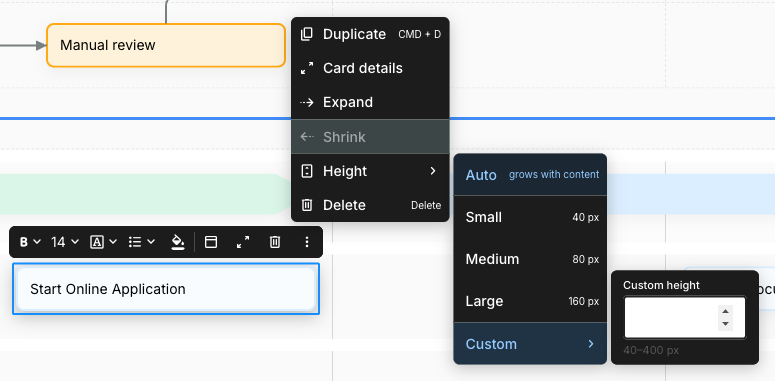Click the trash icon beside Delete in menu
Image resolution: width=775 pixels, height=381 pixels.
[x=307, y=205]
